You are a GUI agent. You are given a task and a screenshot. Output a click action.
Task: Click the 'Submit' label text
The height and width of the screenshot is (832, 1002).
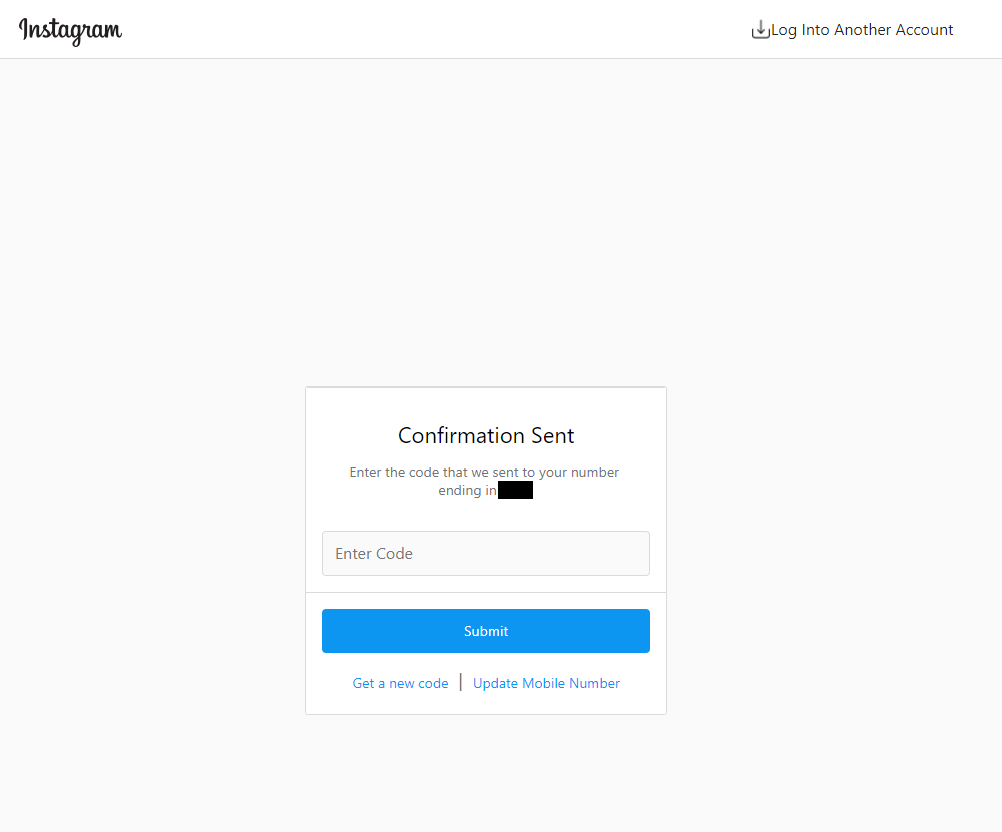(486, 631)
